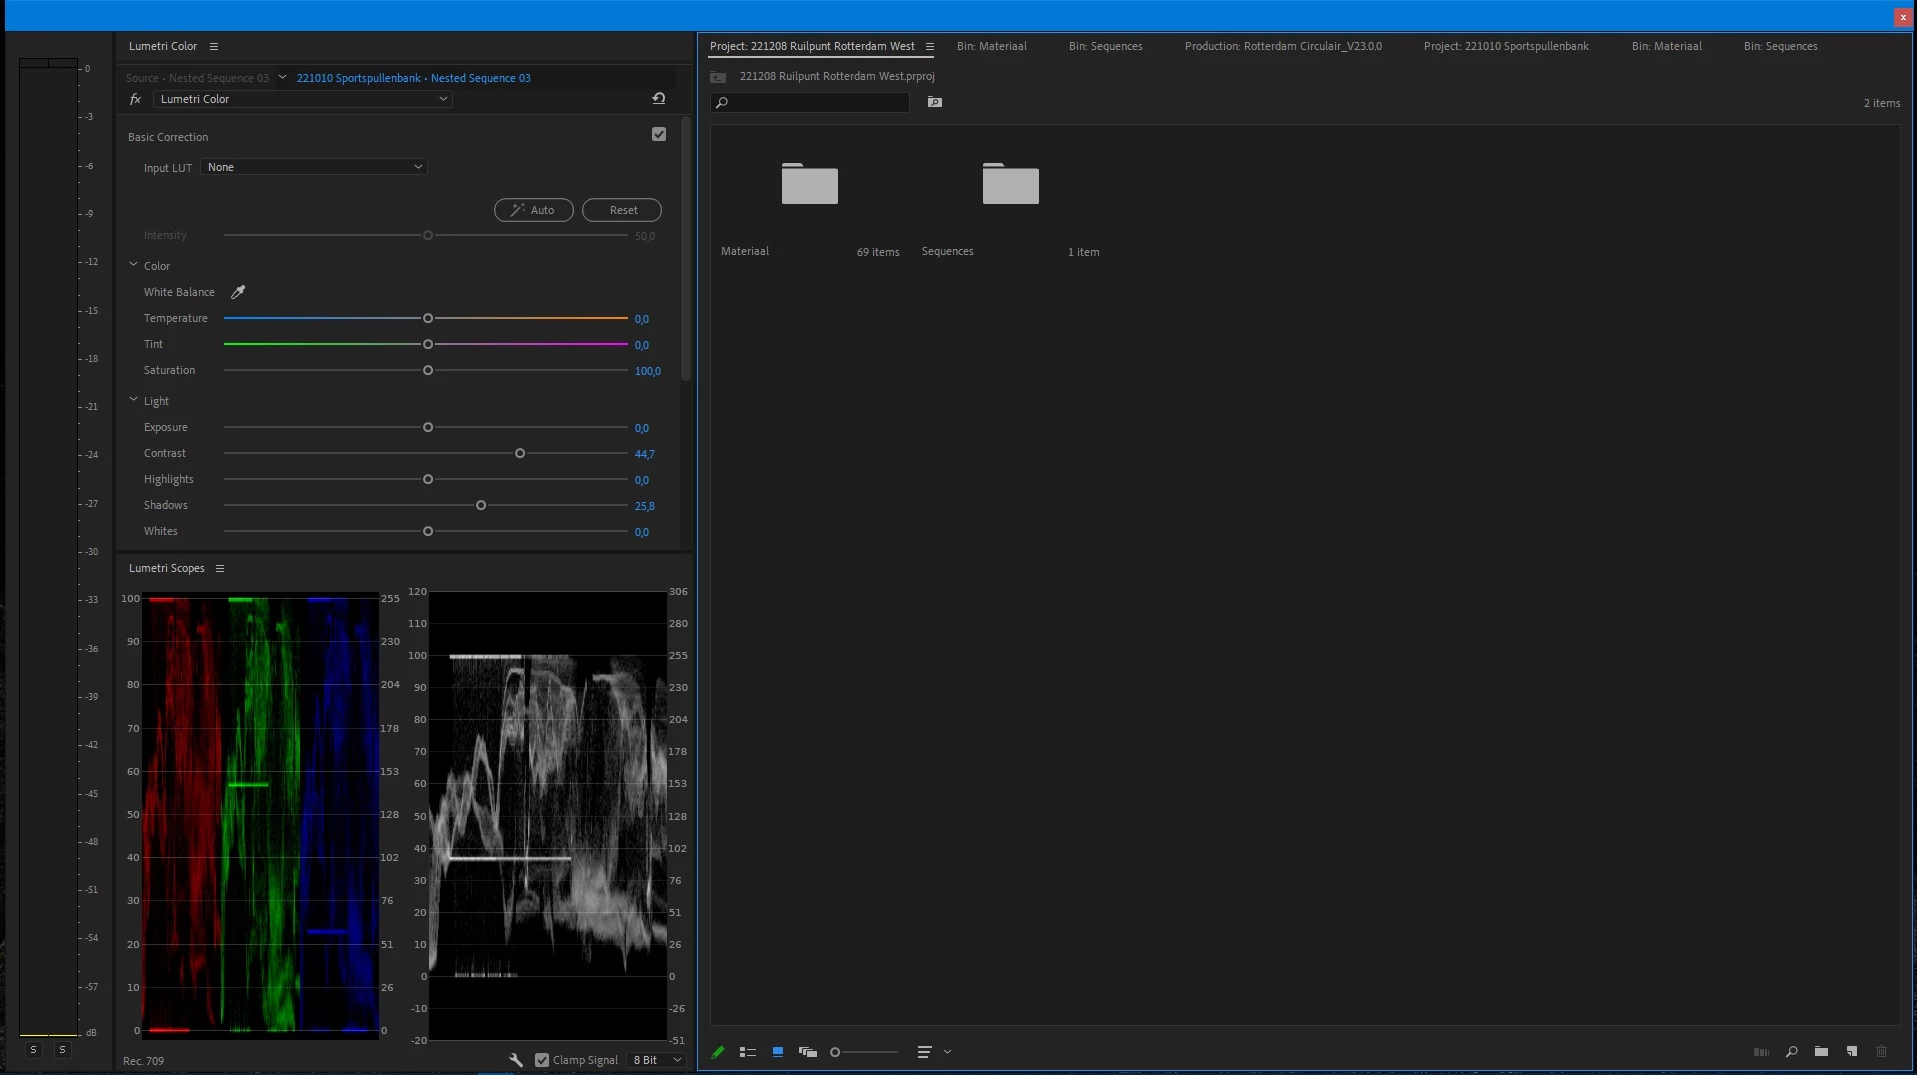This screenshot has width=1917, height=1075.
Task: Click the Contrast slider handle
Action: point(520,453)
